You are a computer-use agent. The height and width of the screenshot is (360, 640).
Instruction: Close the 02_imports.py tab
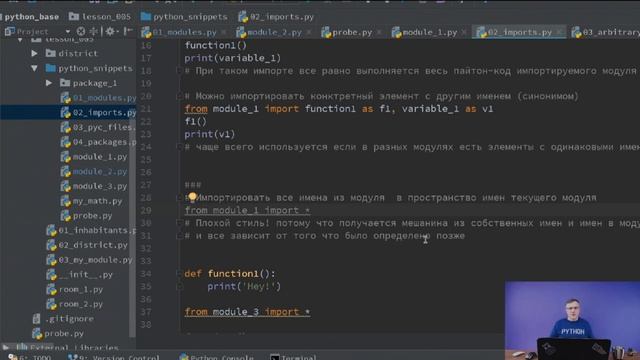559,32
